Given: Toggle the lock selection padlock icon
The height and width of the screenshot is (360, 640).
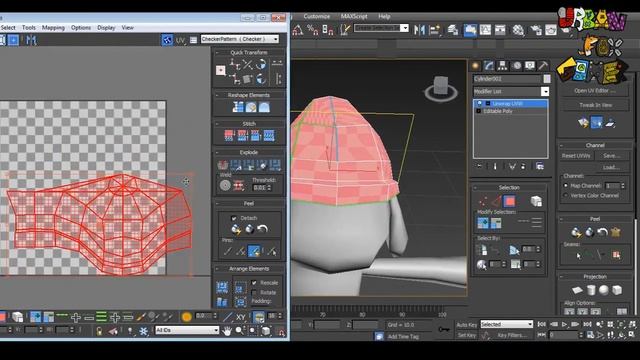Looking at the screenshot, I should pos(99,331).
